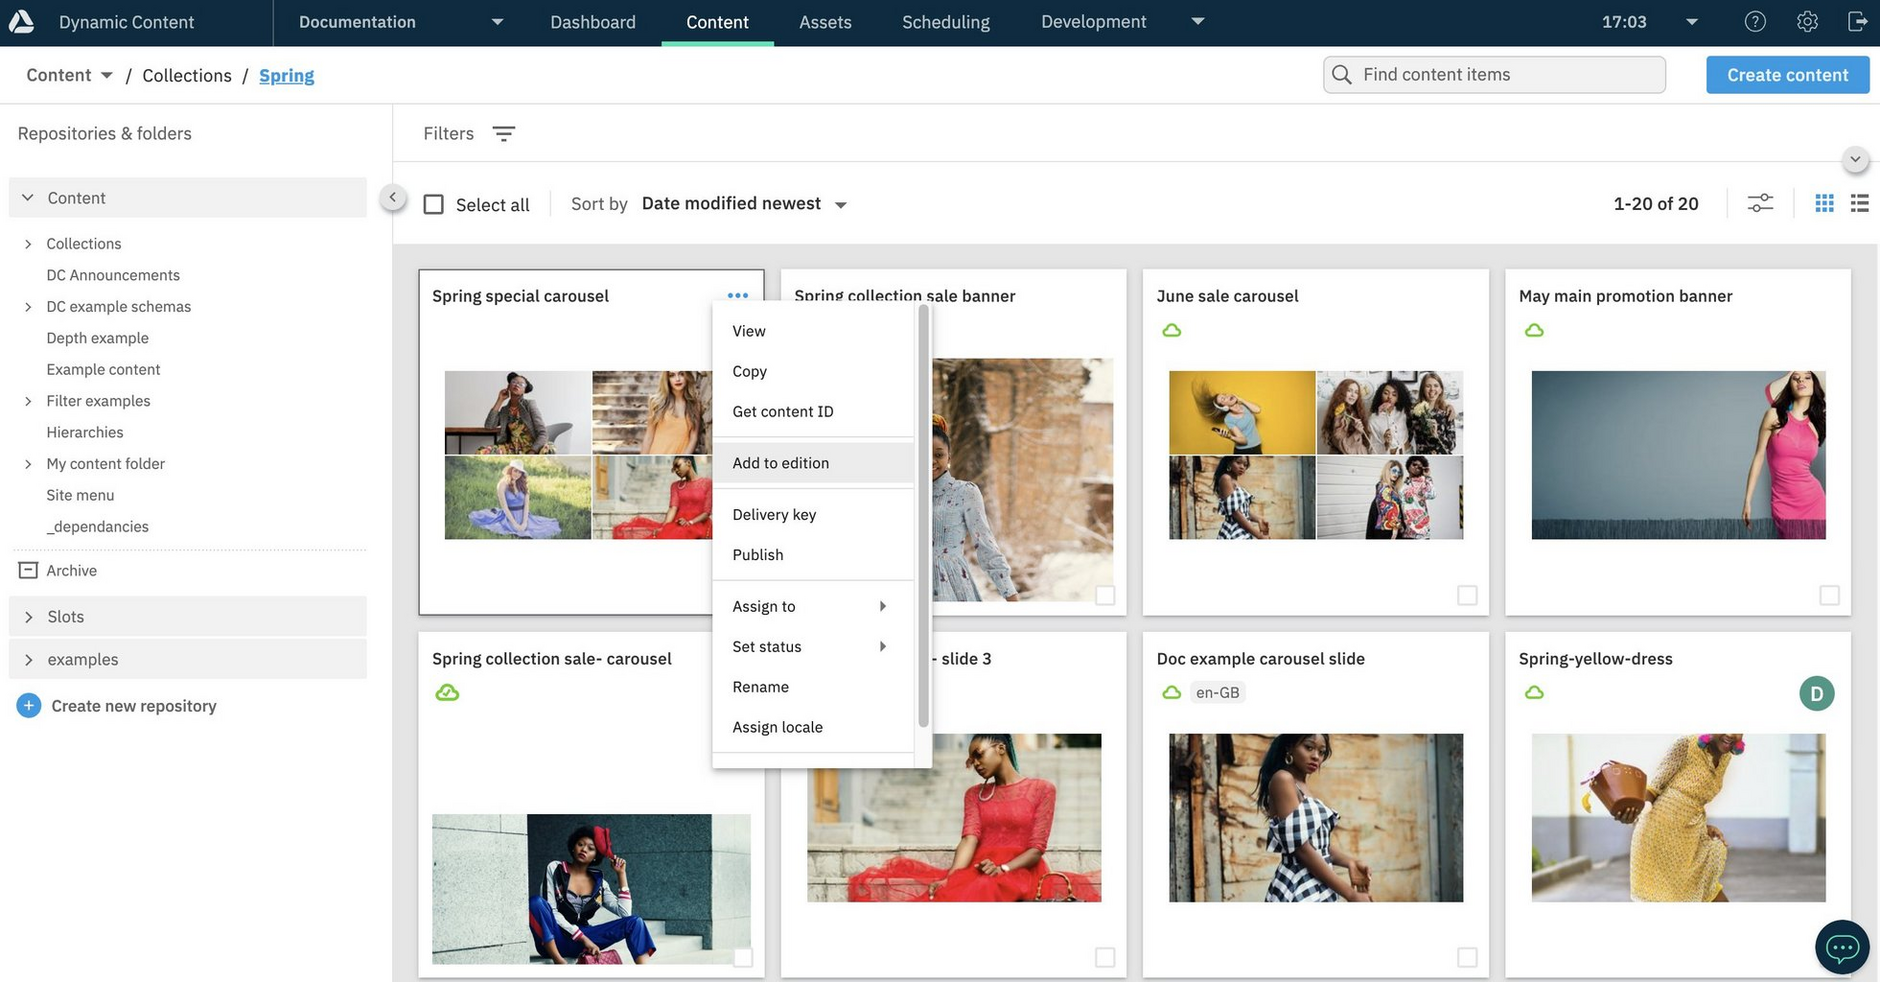Open settings gear in top bar
This screenshot has height=982, width=1880.
[x=1806, y=22]
